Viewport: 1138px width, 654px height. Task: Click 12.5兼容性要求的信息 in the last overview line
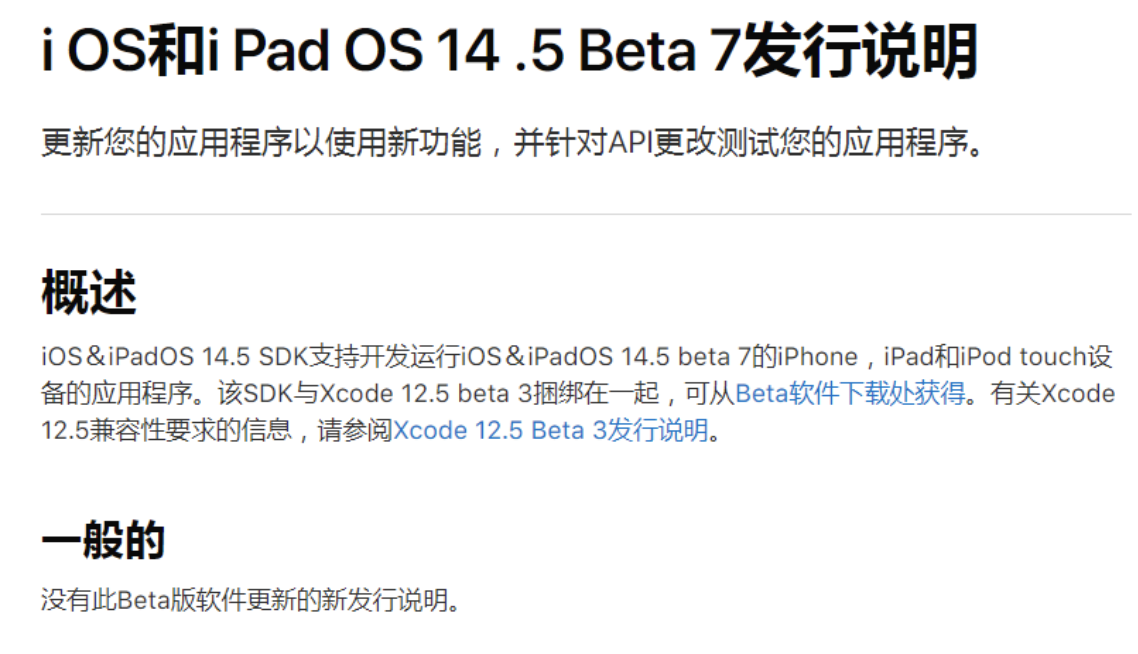[x=166, y=430]
